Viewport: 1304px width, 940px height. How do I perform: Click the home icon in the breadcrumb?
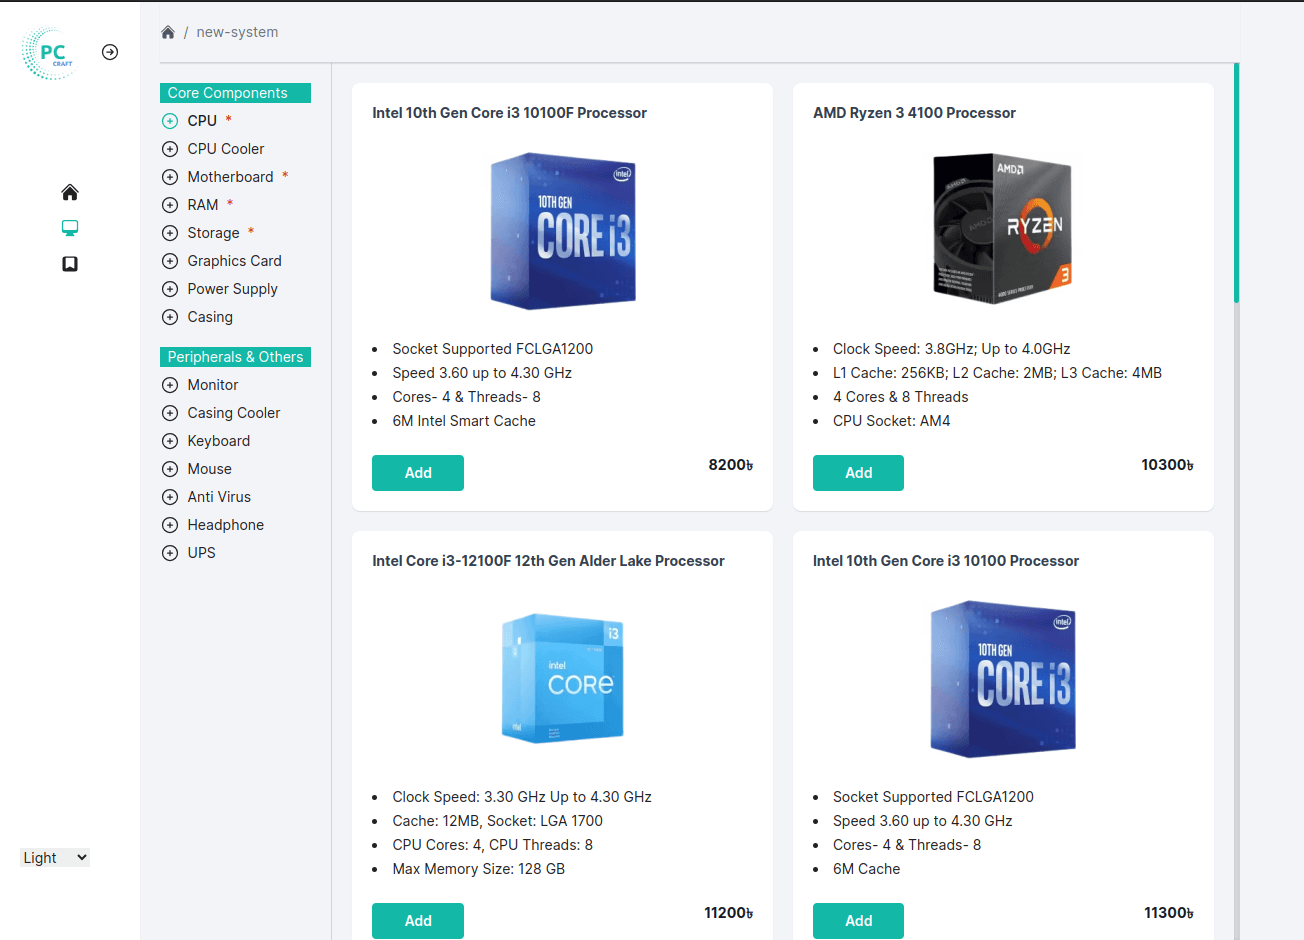point(167,31)
